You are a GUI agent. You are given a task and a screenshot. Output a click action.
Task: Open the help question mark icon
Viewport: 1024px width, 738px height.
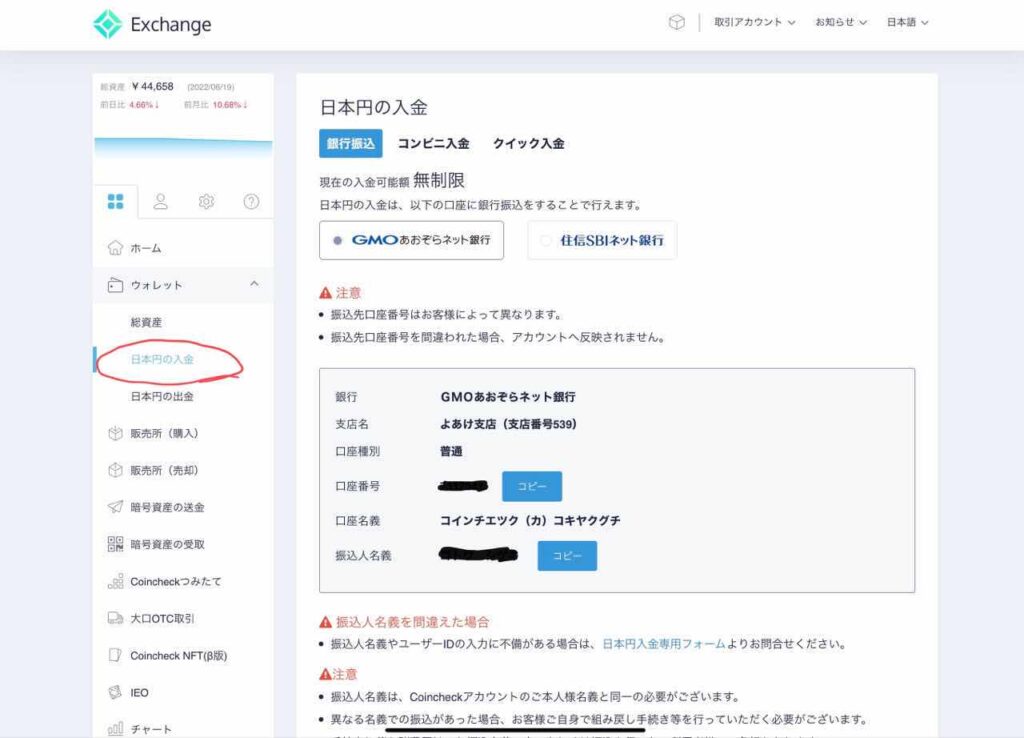pos(251,201)
